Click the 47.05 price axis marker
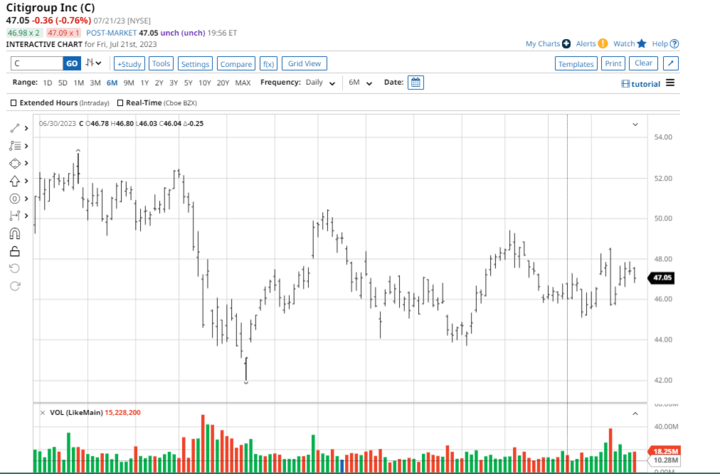720x474 pixels. (x=661, y=278)
